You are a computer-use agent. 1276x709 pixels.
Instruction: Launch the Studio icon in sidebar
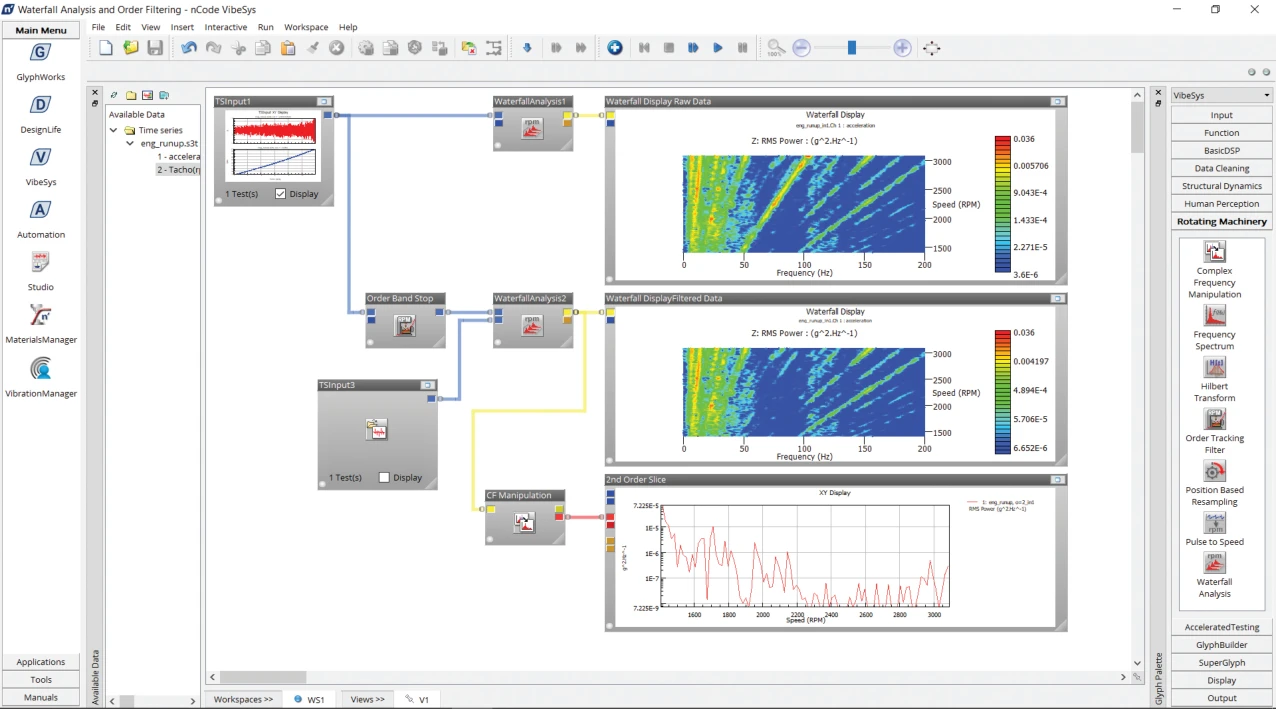pyautogui.click(x=41, y=262)
